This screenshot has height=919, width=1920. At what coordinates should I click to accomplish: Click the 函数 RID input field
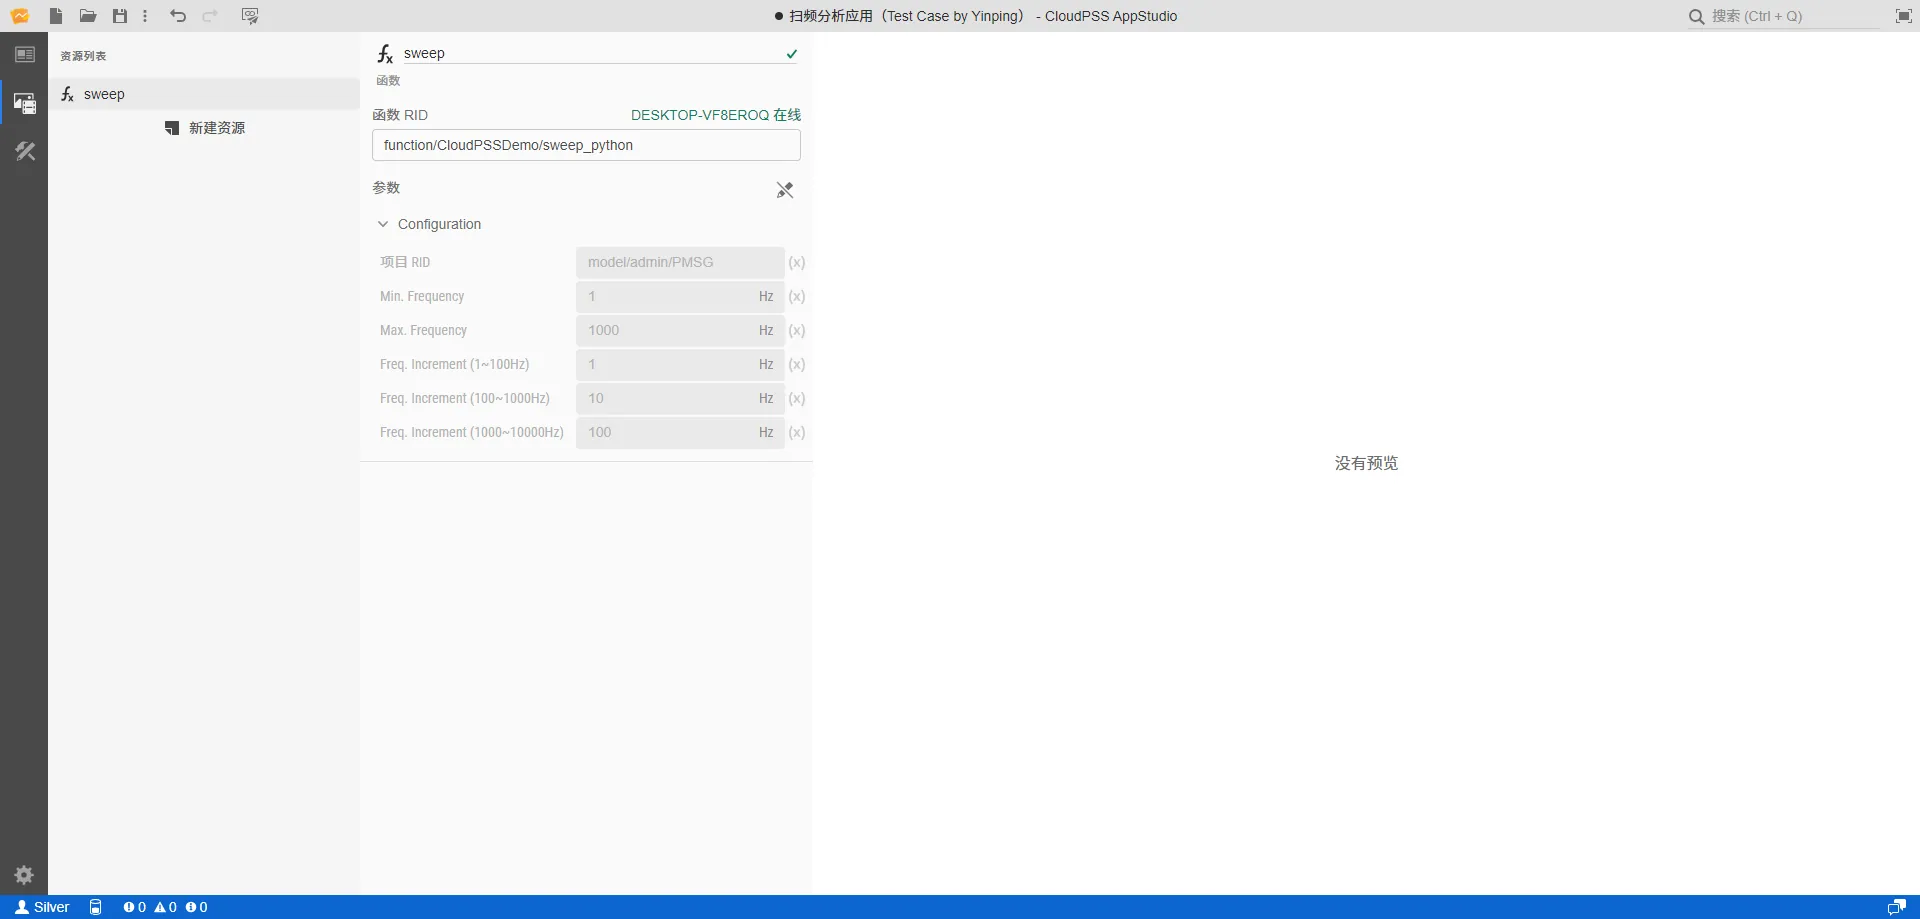pos(586,145)
